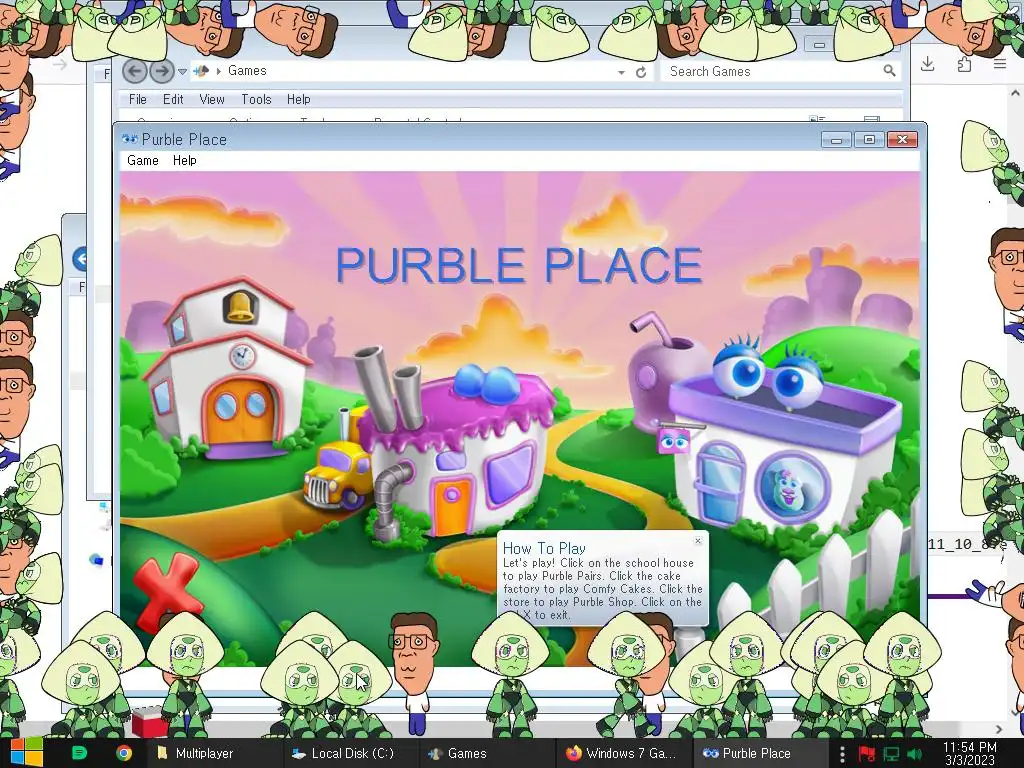
Task: Click the volume speaker tray icon
Action: click(914, 754)
